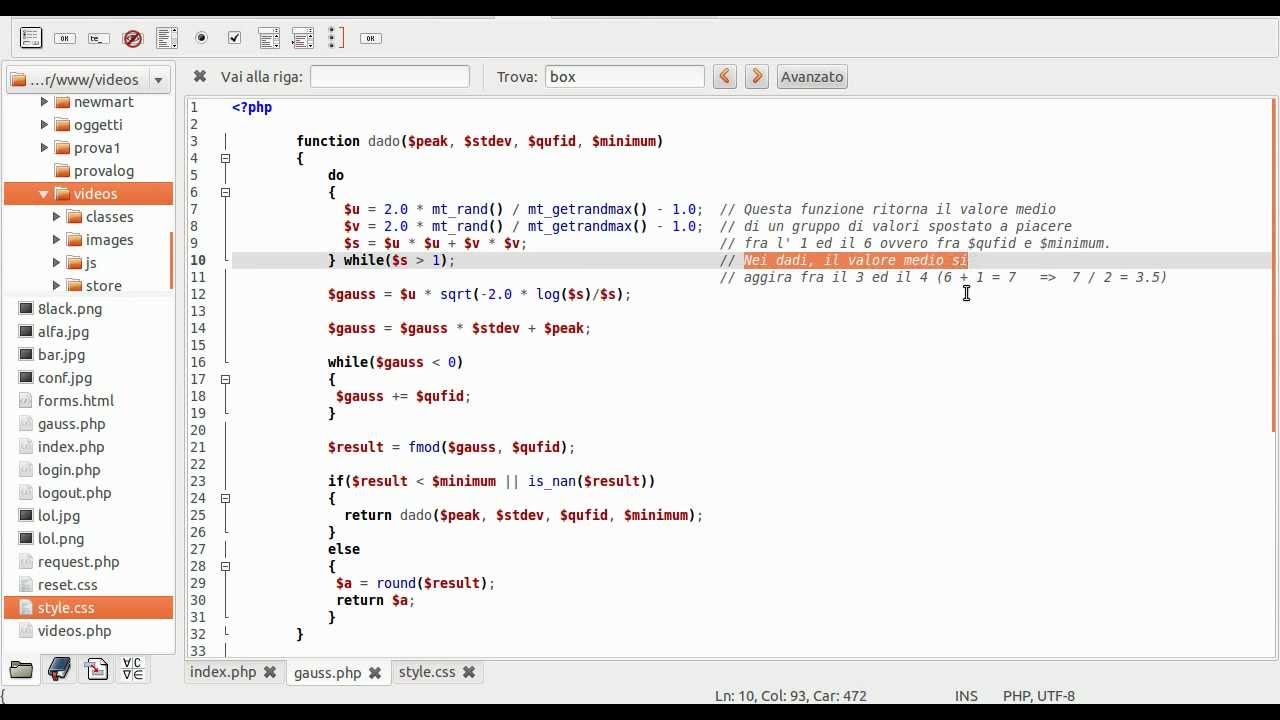Click the Ln: 10, Col: 93 status text
1280x720 pixels.
[791, 696]
